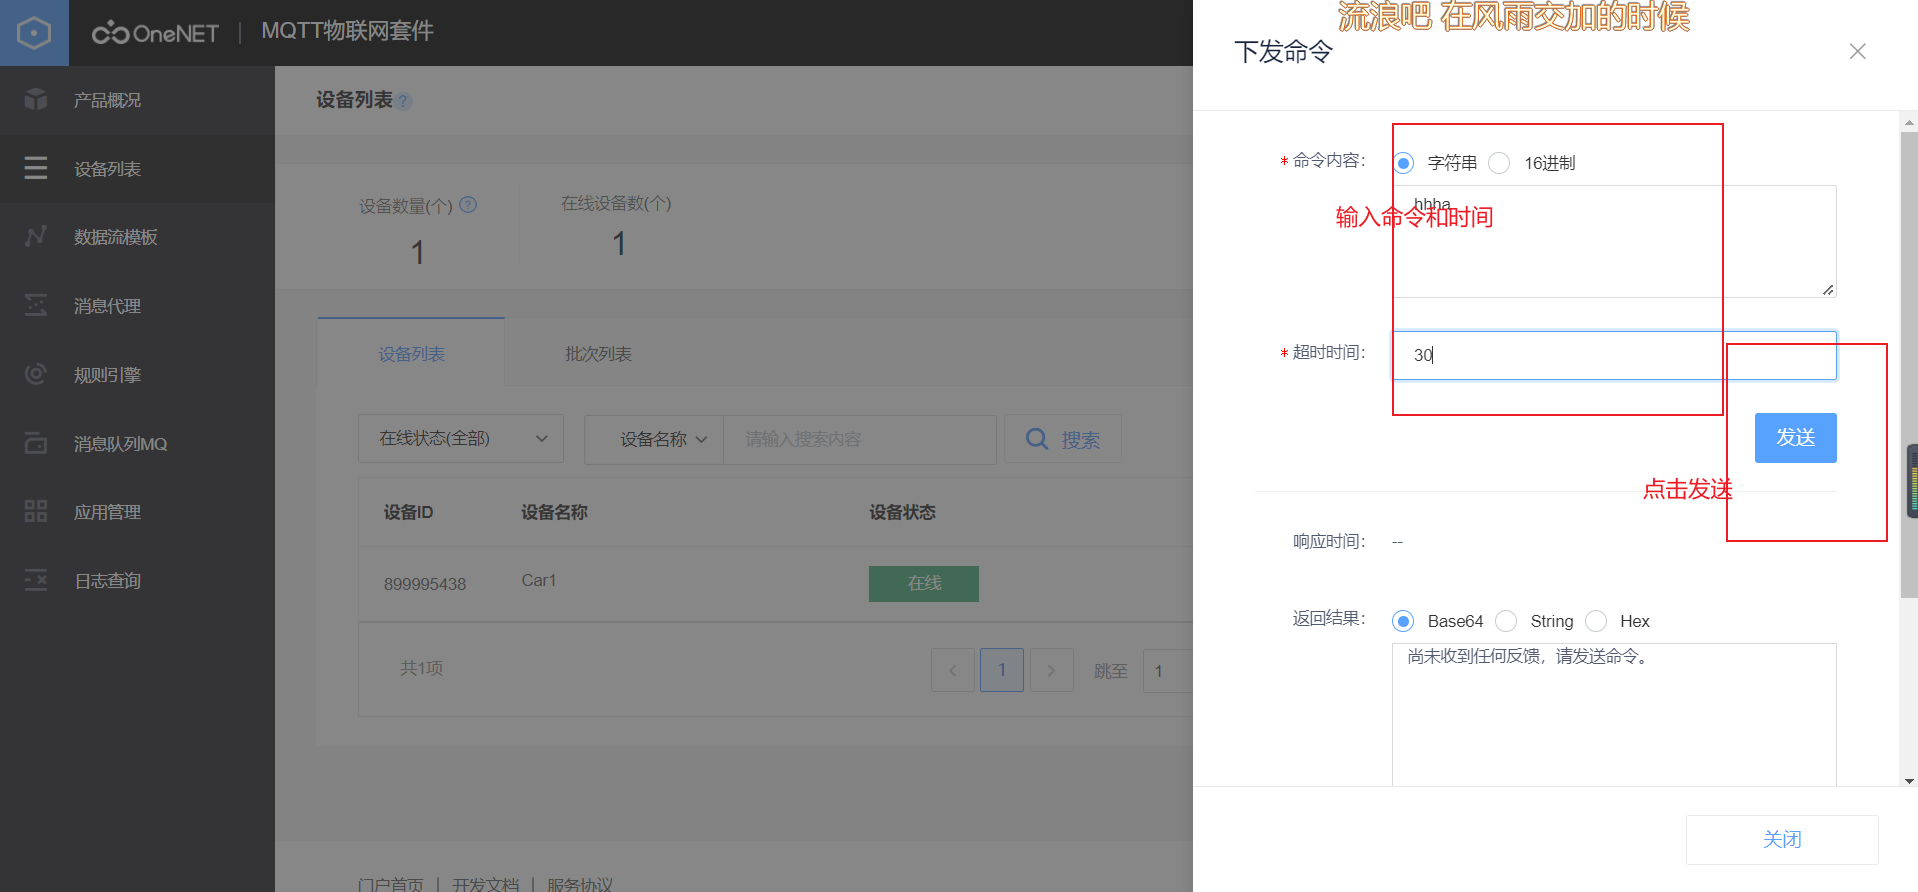The height and width of the screenshot is (892, 1918).
Task: Click the 在线 status badge
Action: click(924, 583)
